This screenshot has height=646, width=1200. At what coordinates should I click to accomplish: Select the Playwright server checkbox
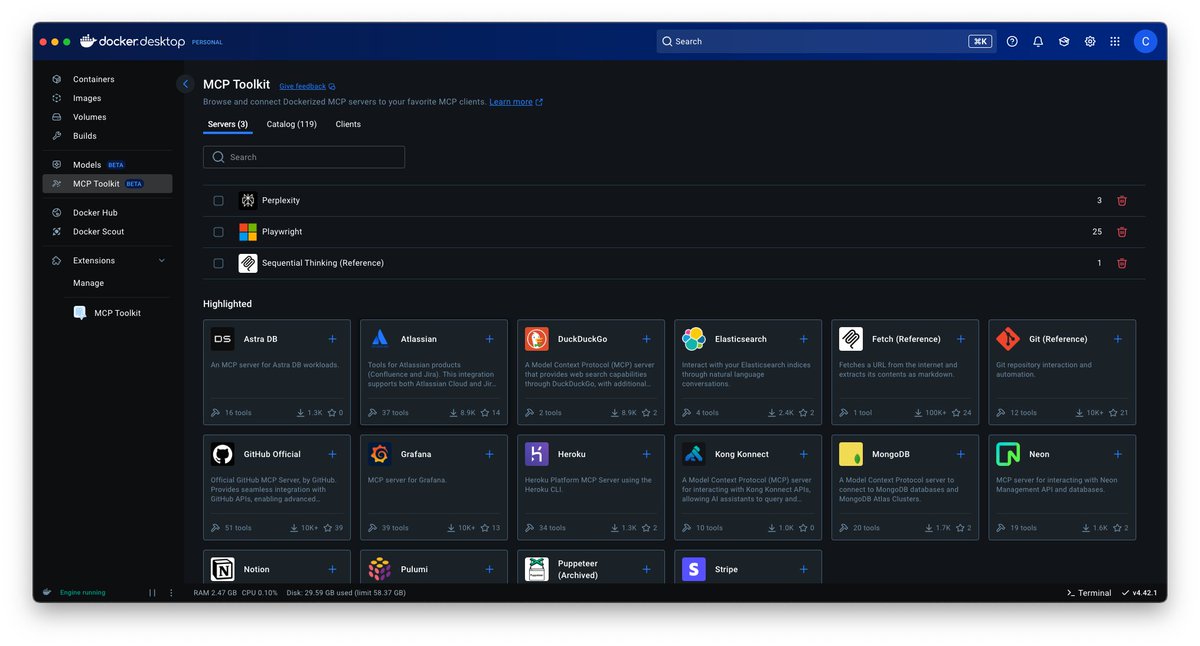coord(218,232)
